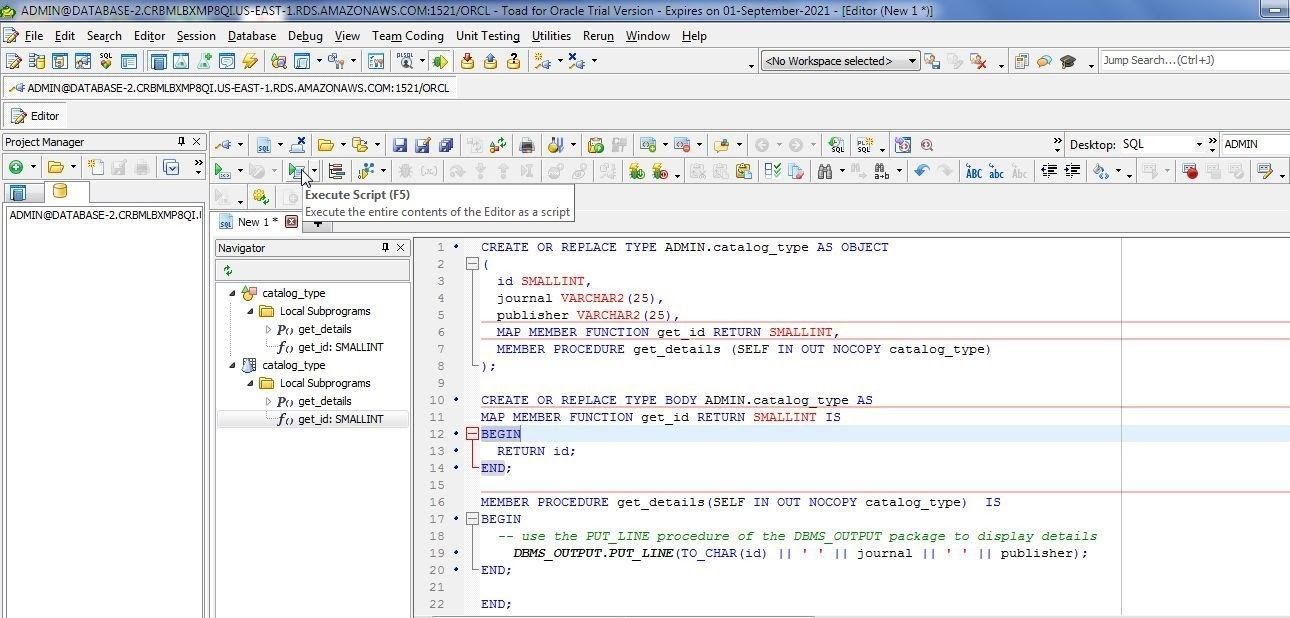Click the lightning bolt Automation Designer icon

[249, 61]
